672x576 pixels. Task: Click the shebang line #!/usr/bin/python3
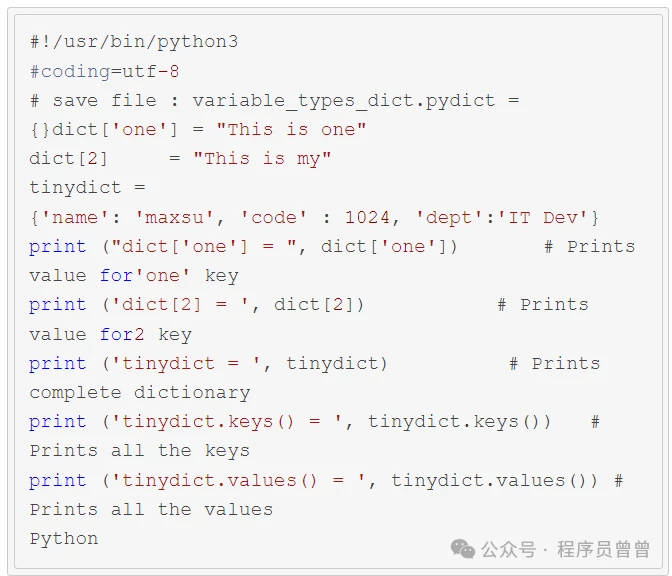point(134,42)
